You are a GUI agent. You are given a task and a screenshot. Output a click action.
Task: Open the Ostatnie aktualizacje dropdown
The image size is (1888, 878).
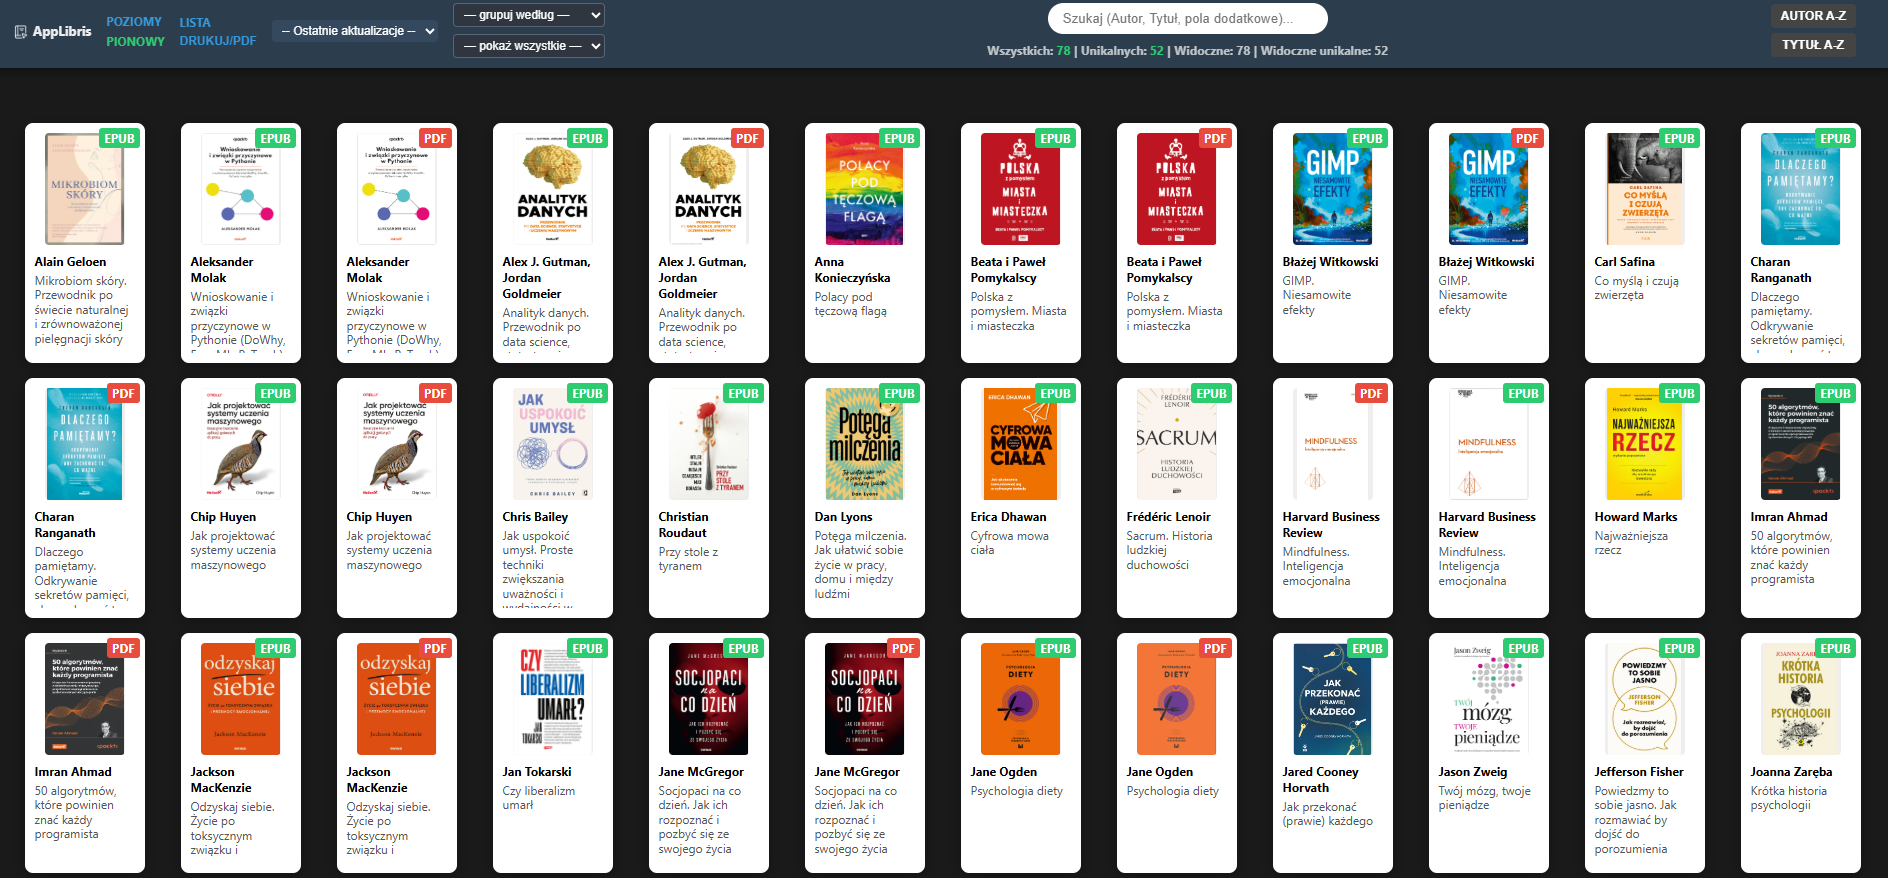click(356, 31)
